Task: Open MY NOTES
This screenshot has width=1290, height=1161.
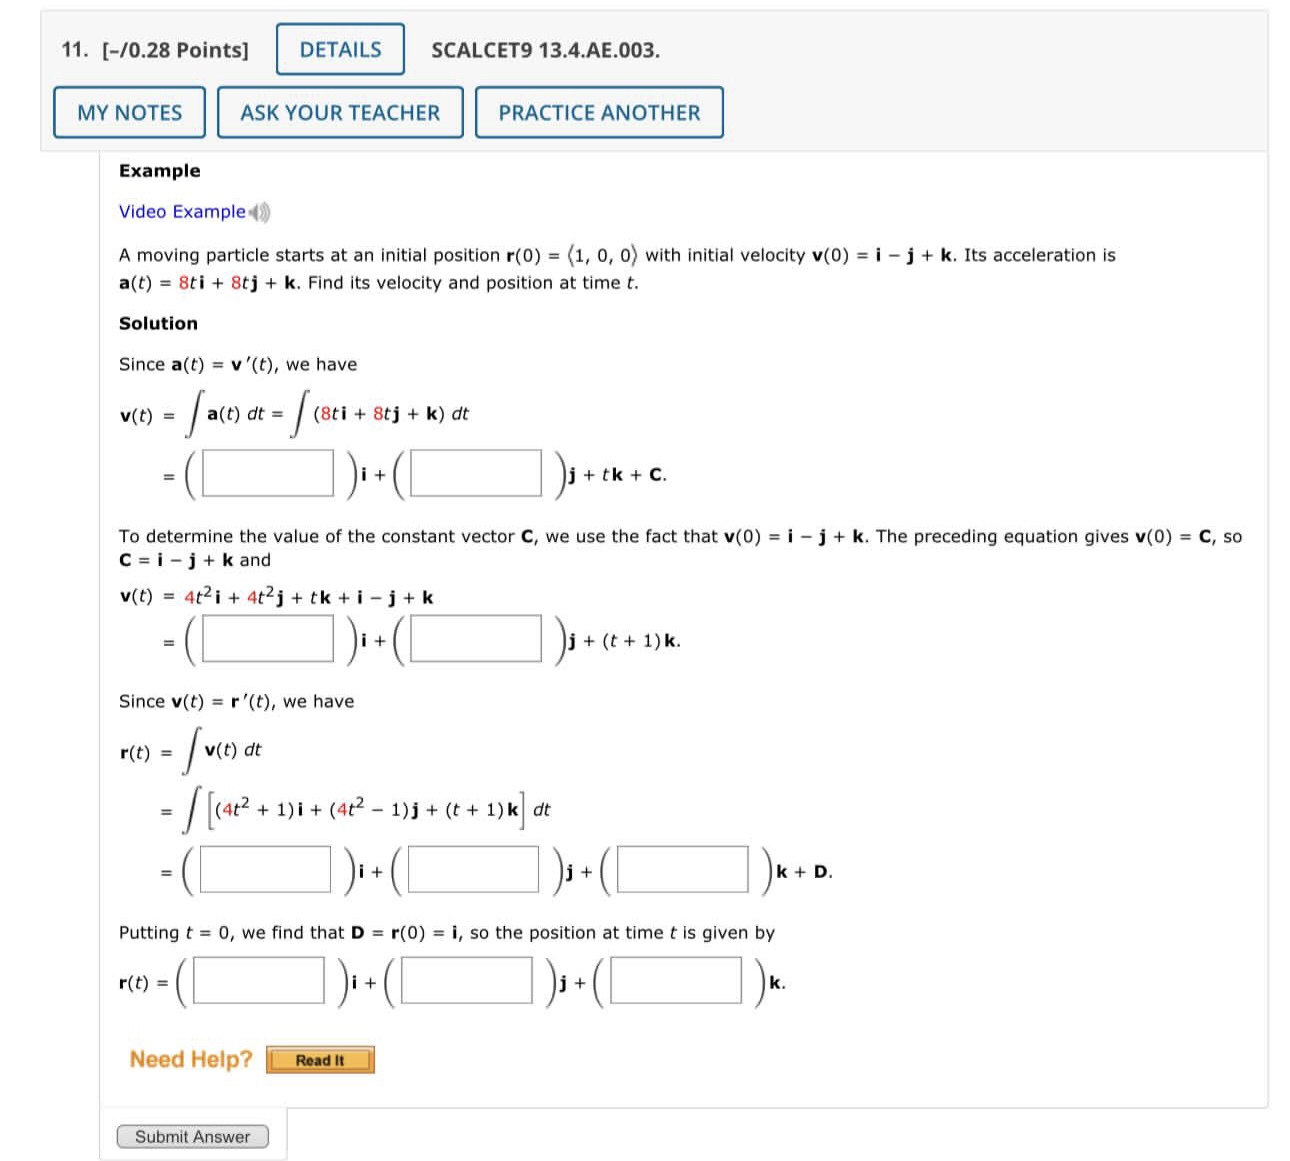Action: click(130, 112)
